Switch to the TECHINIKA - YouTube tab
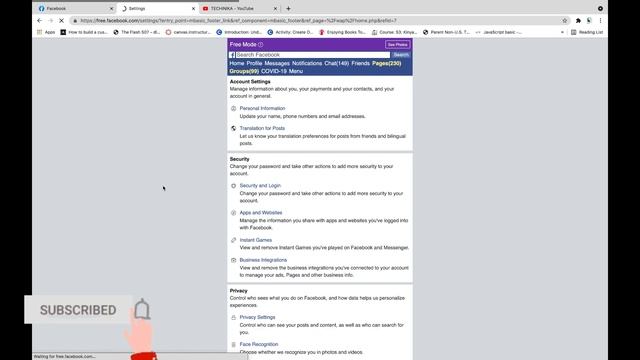 [240, 9]
